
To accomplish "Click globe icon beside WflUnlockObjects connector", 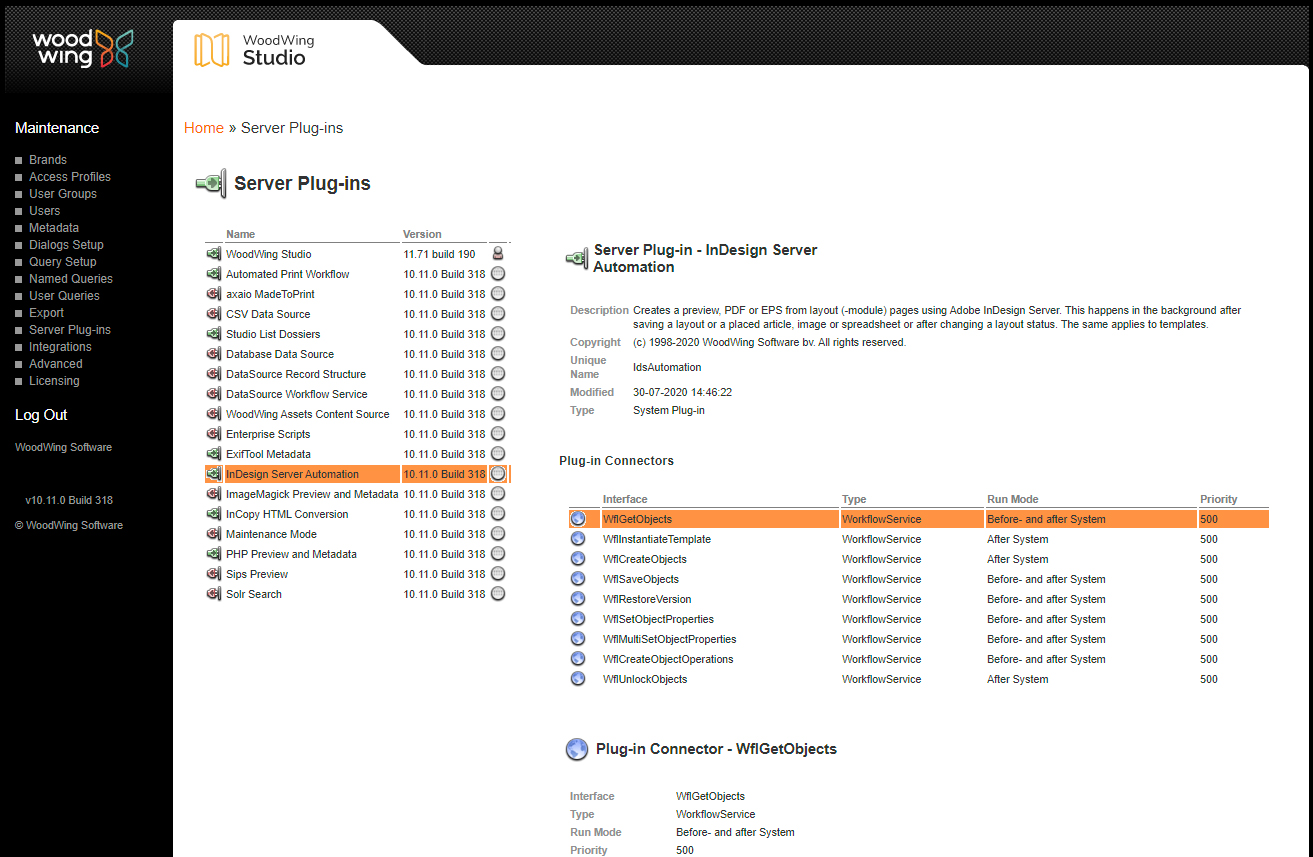I will pos(578,679).
